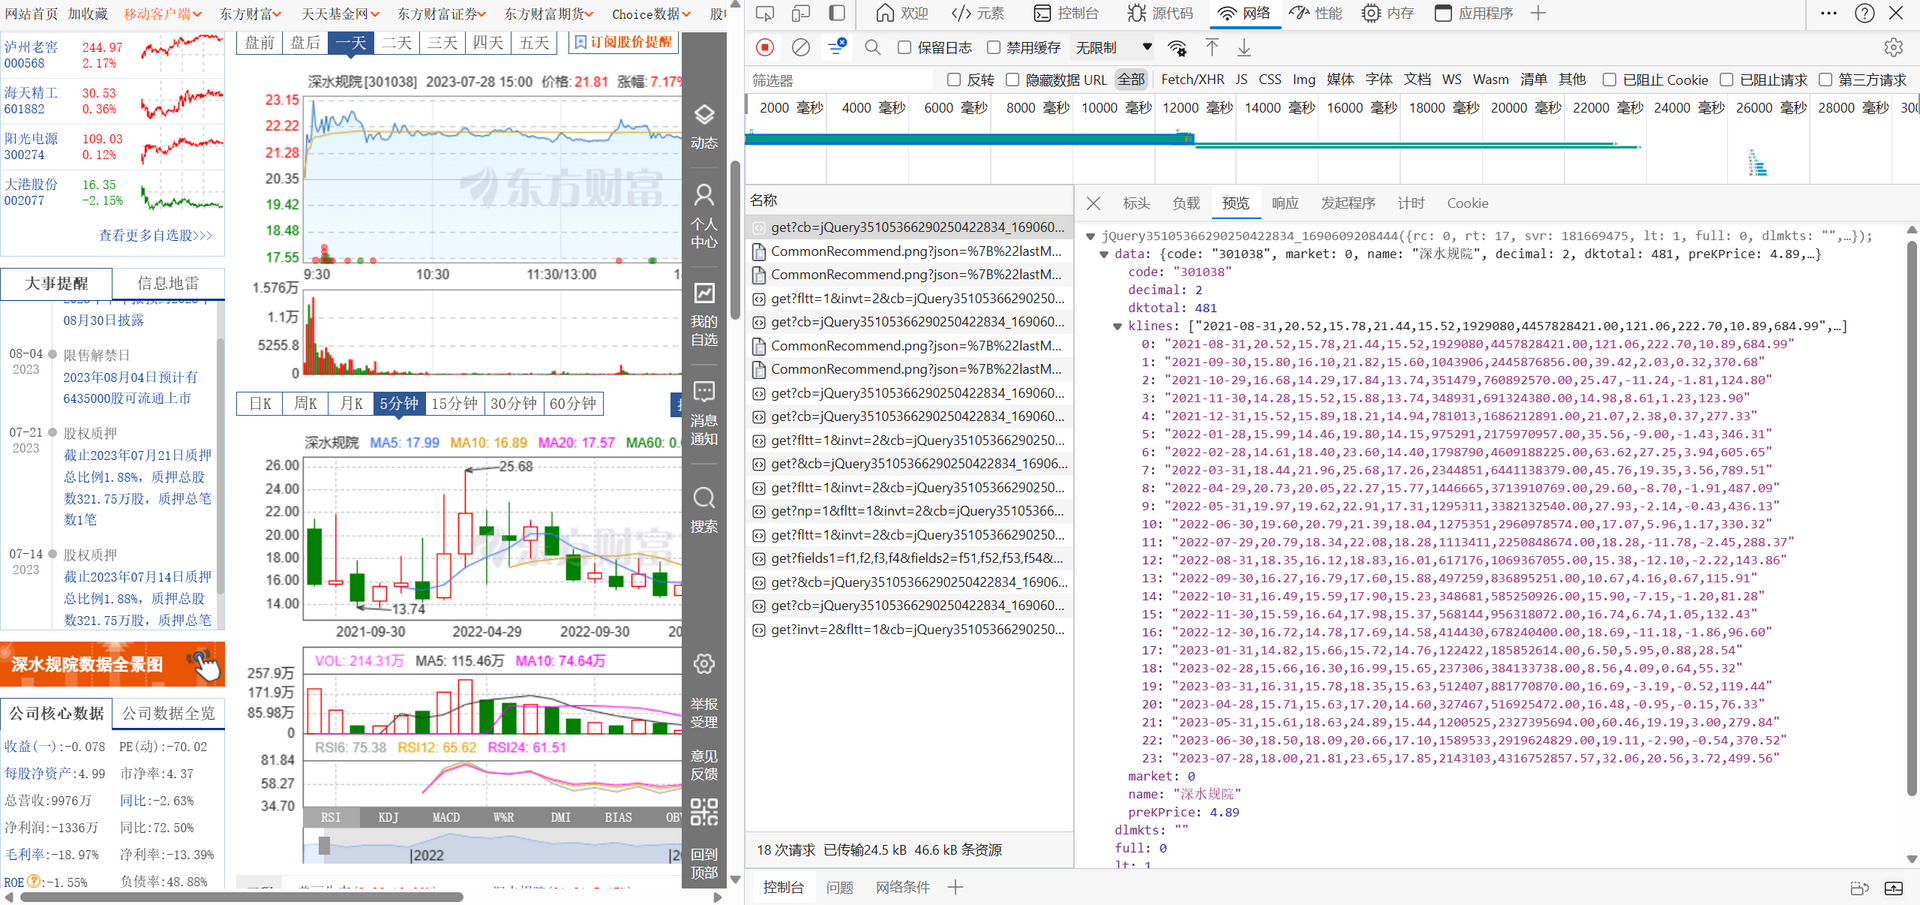The height and width of the screenshot is (905, 1920).
Task: Open DevTools help question mark icon
Action: point(1865,13)
